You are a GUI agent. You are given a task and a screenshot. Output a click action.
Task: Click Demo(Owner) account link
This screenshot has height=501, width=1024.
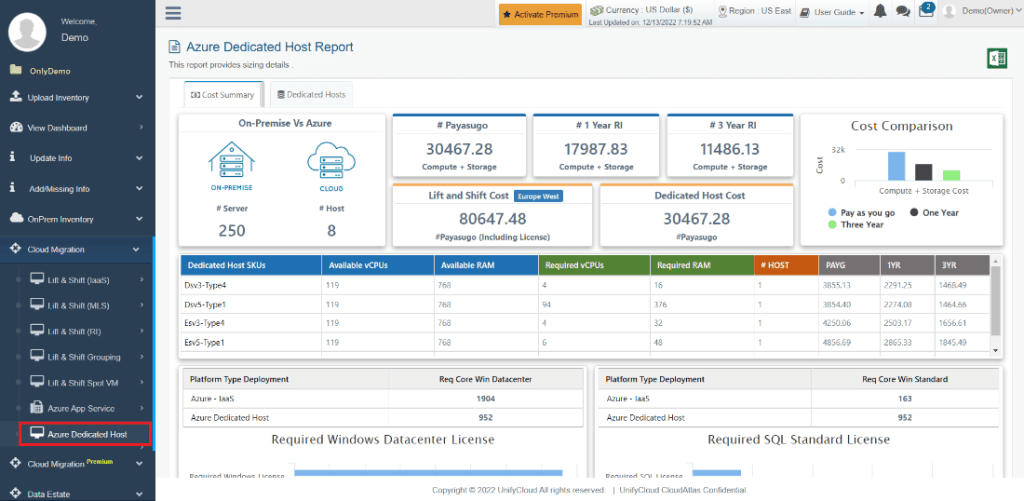pos(985,12)
